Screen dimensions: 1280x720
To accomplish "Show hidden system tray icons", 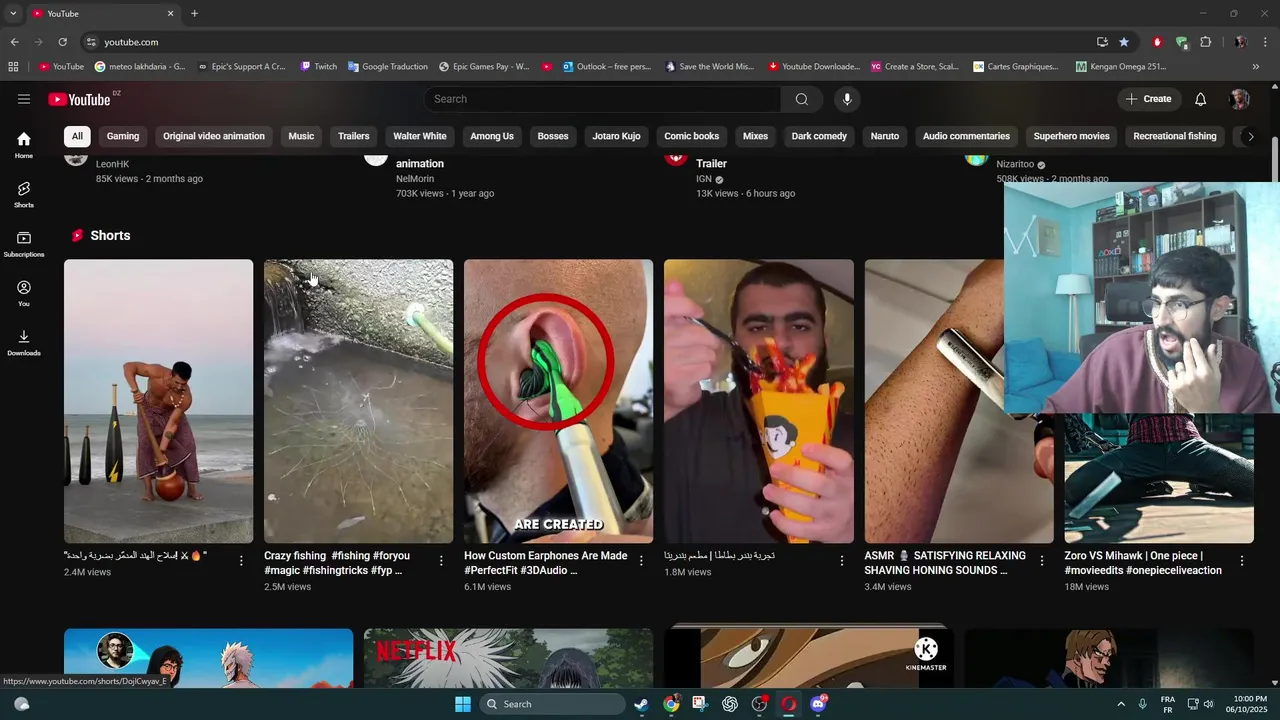I will tap(1120, 704).
